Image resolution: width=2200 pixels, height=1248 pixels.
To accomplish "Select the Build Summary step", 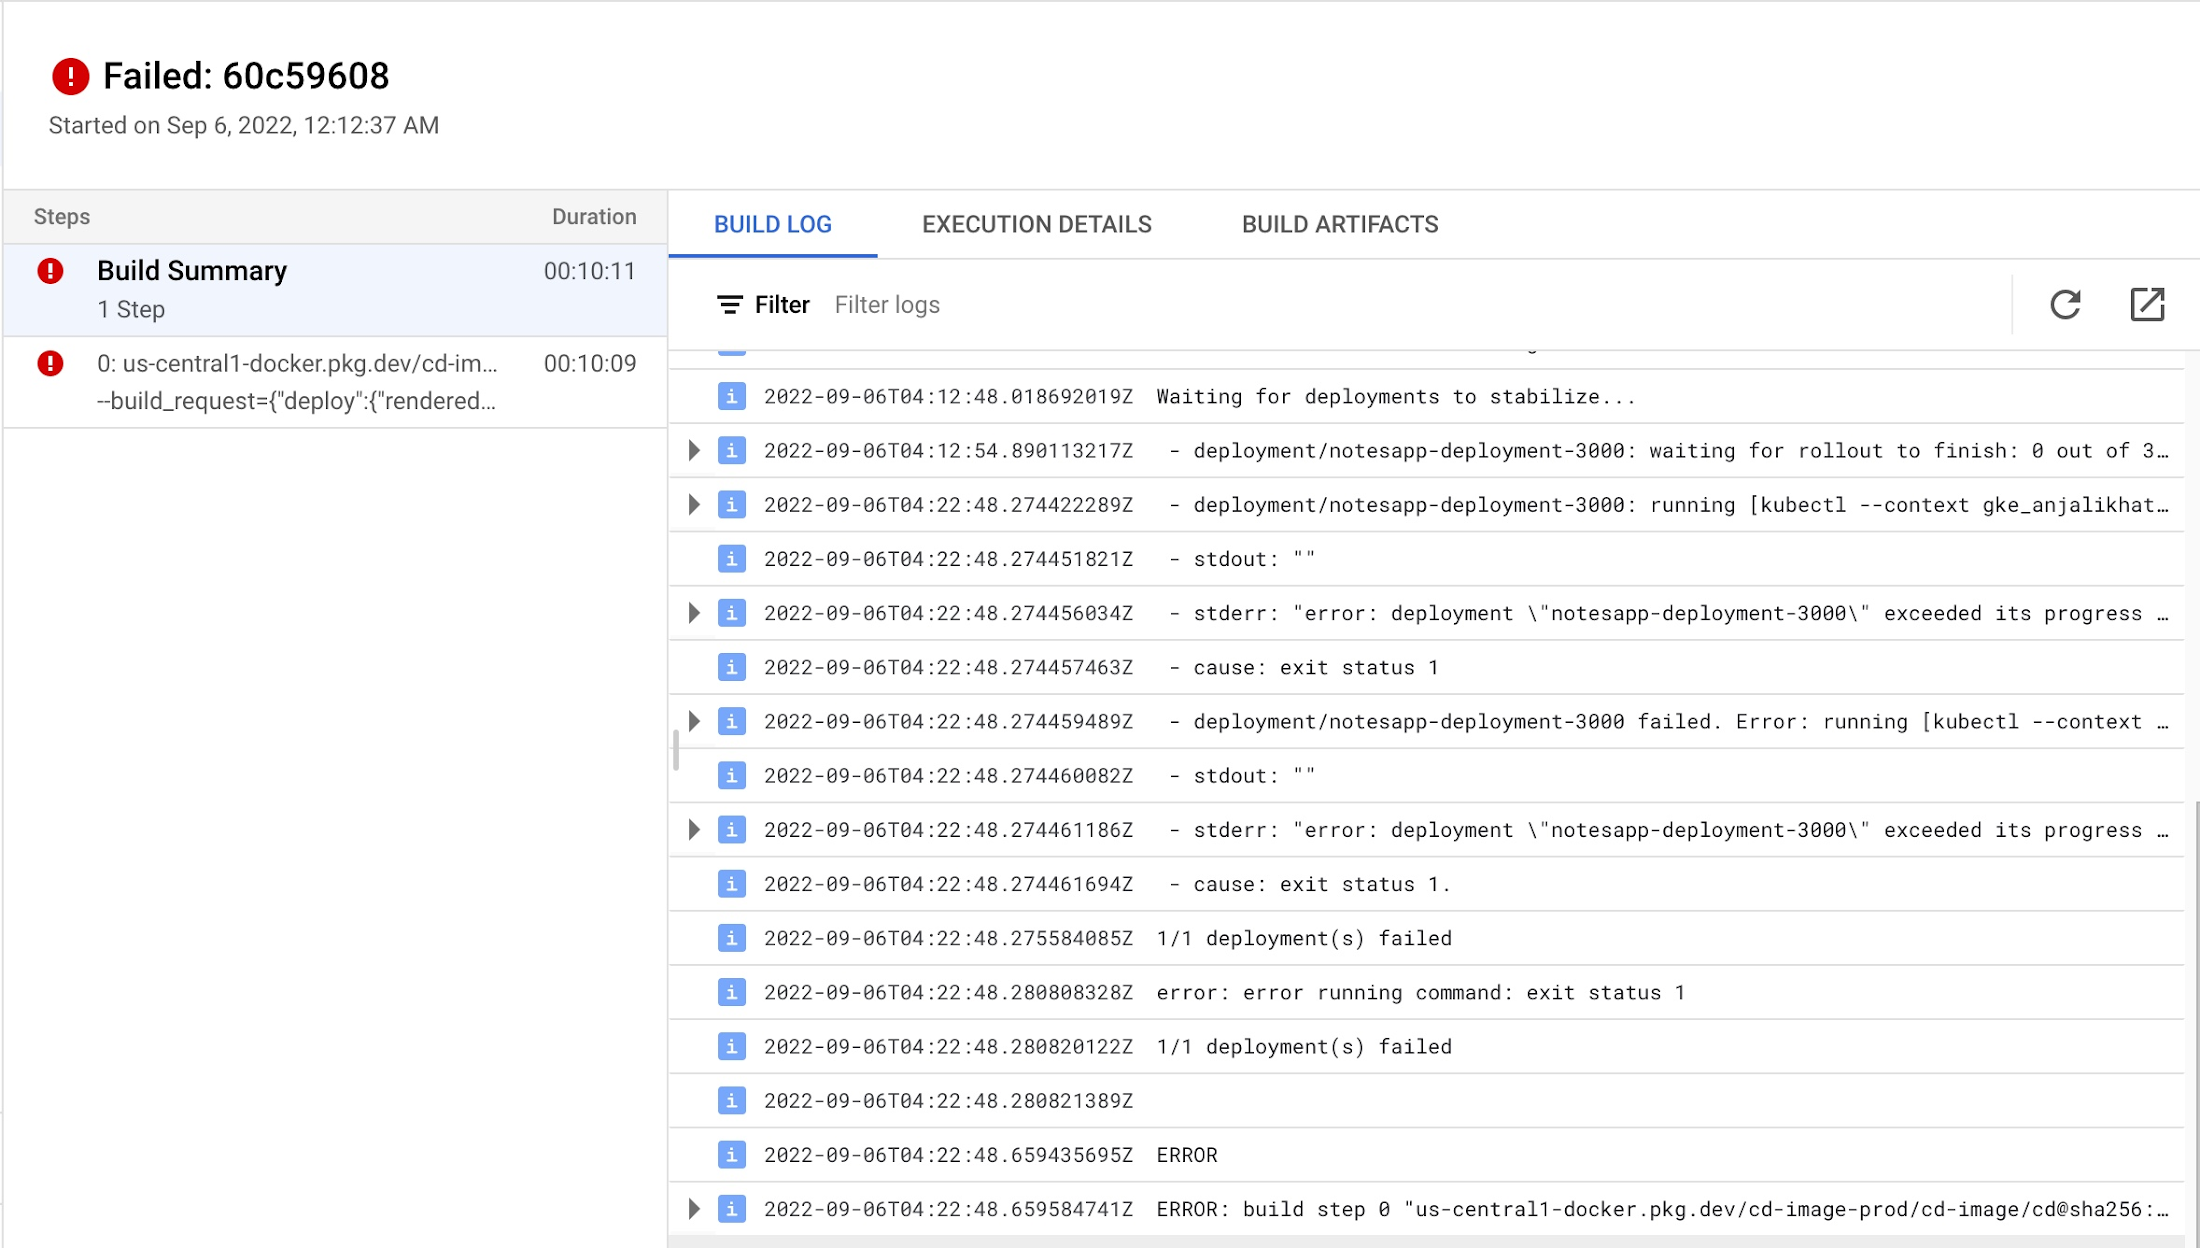I will click(336, 290).
